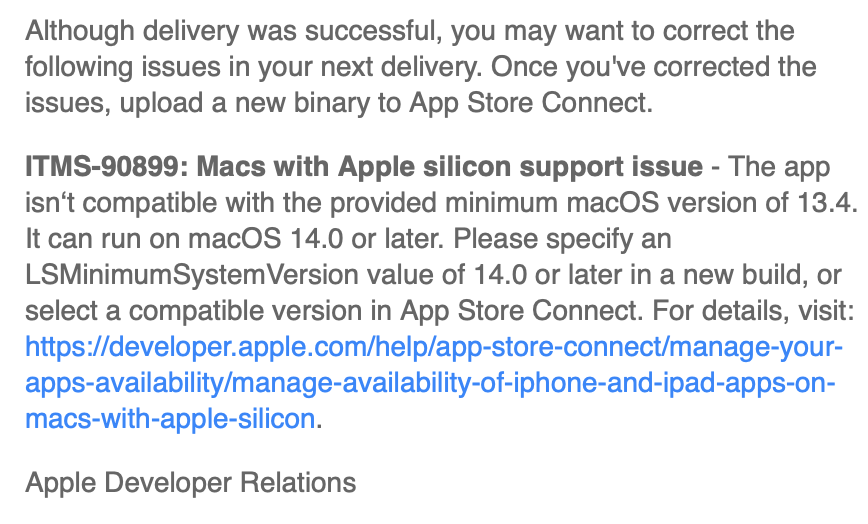Click the 'For details, visit:' text
This screenshot has width=868, height=524.
(753, 311)
